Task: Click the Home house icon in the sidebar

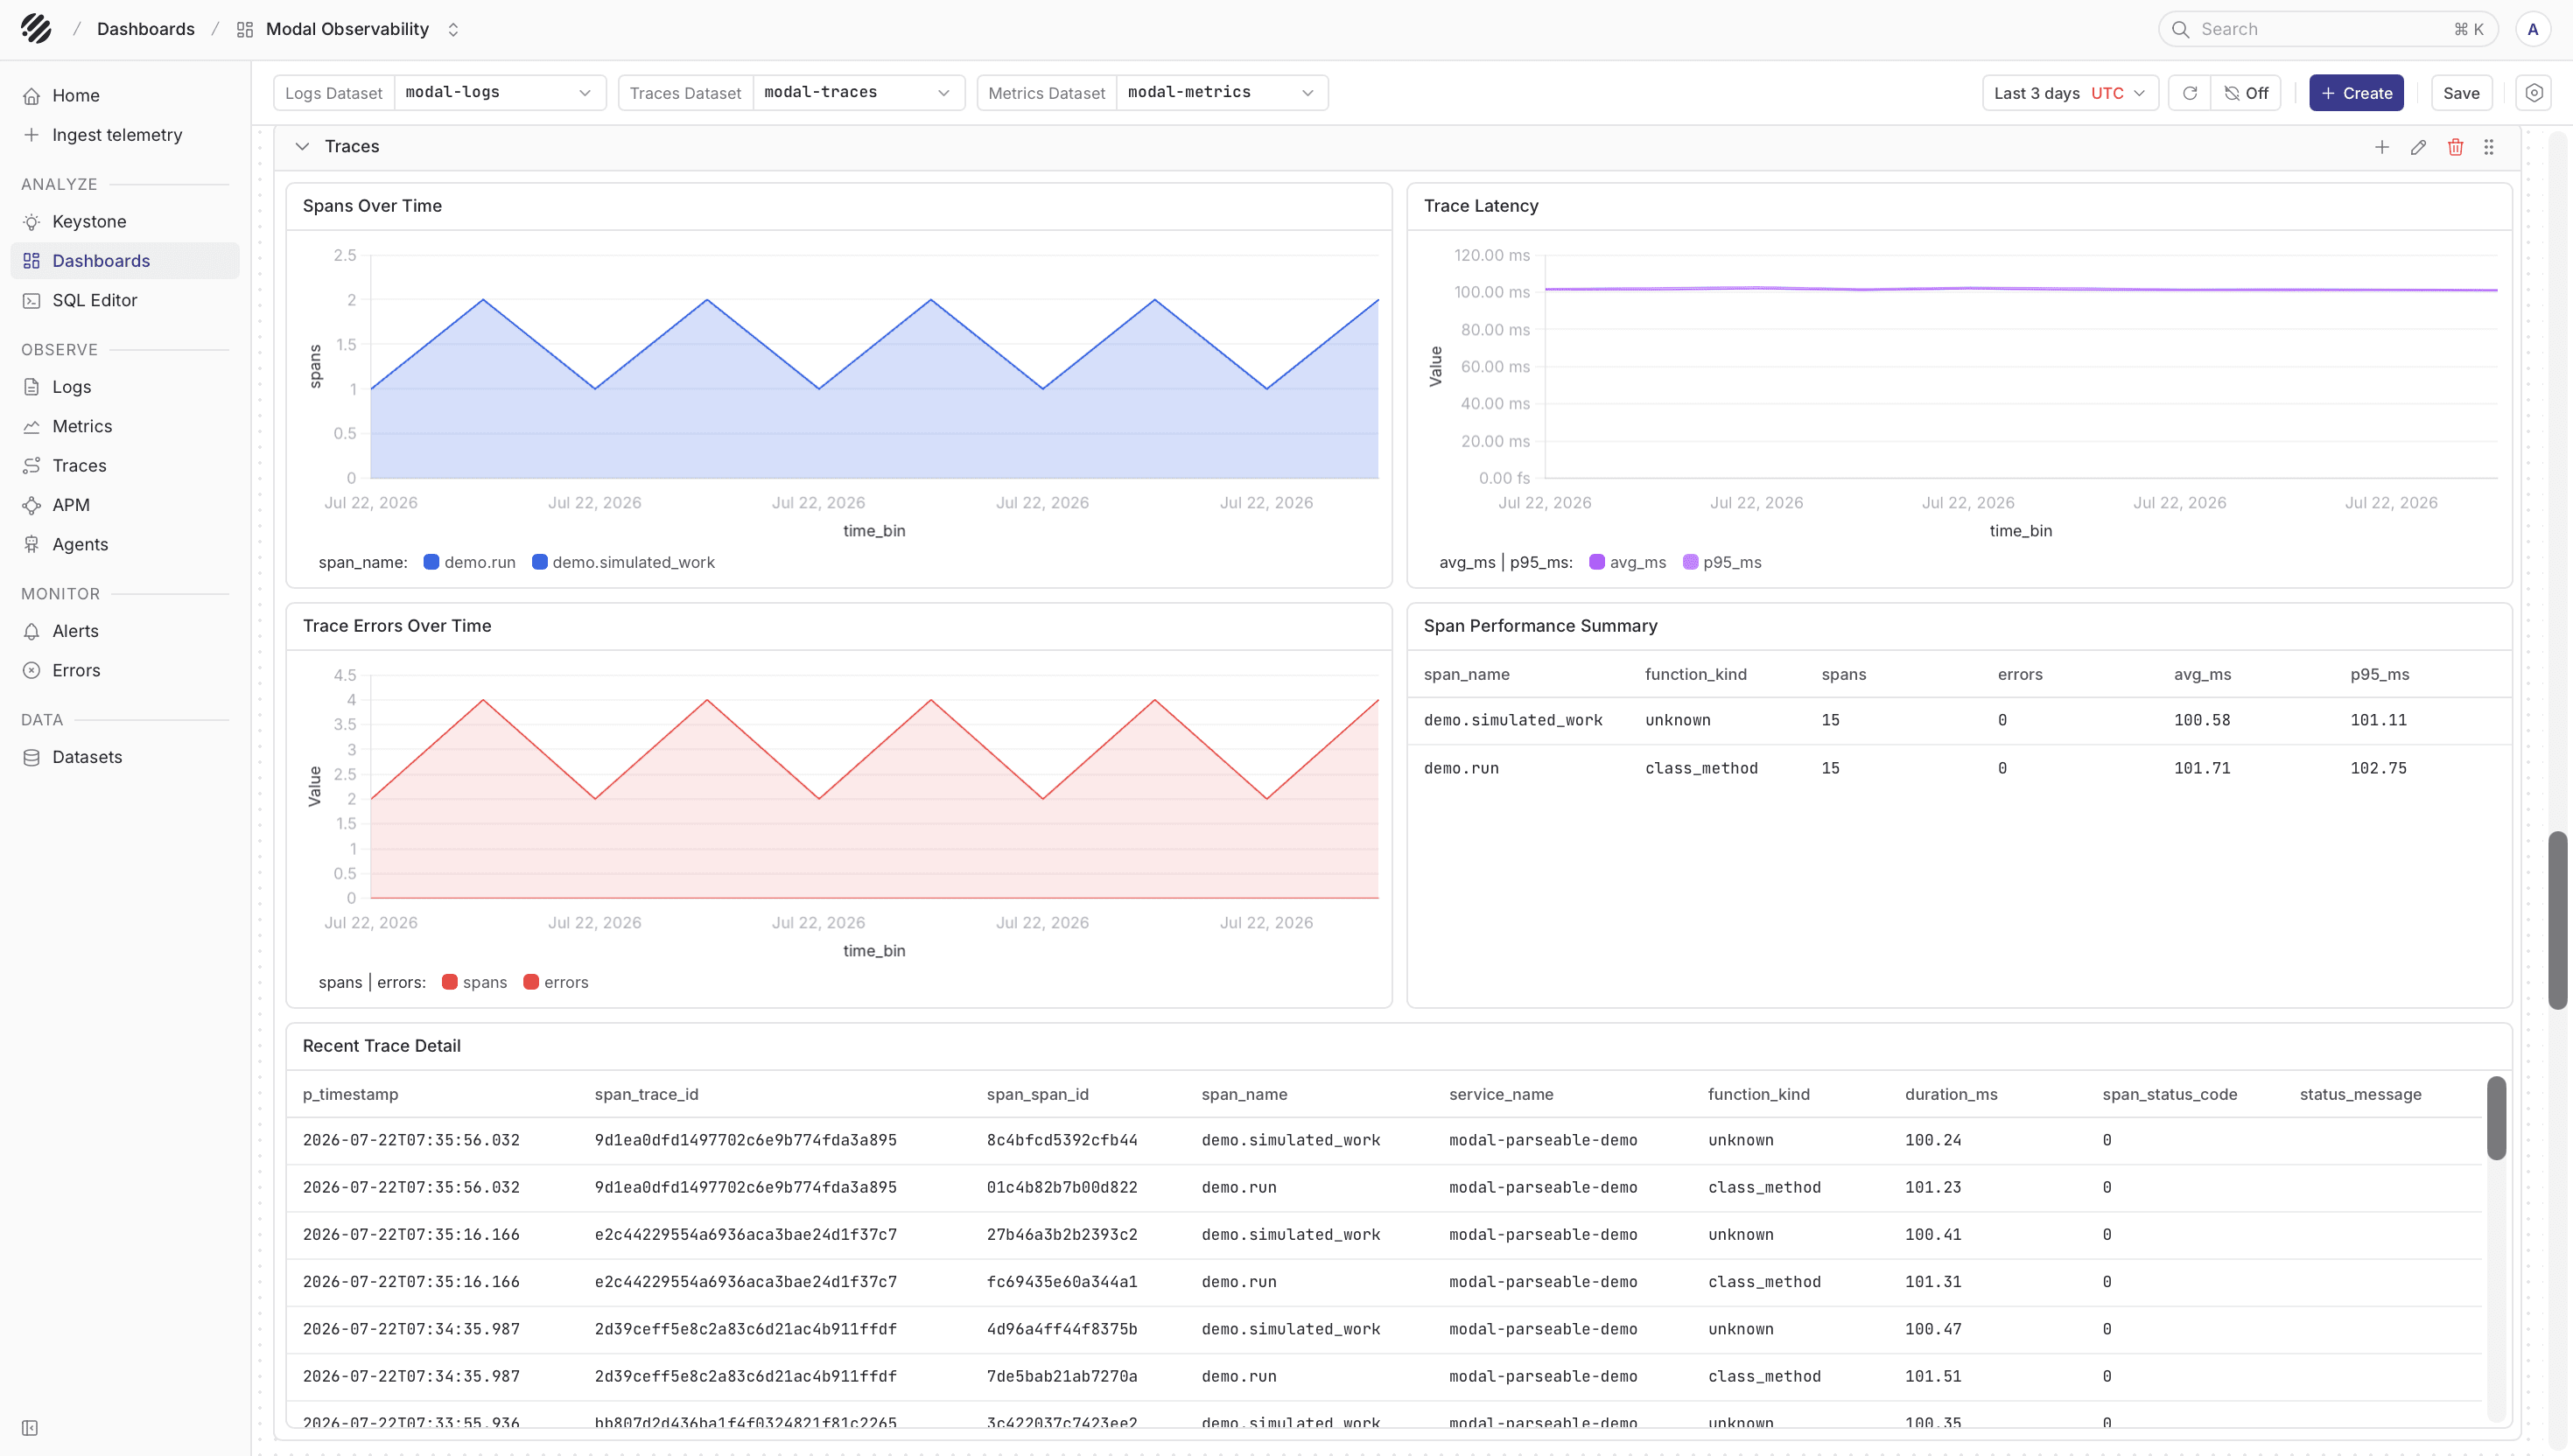Action: (x=32, y=96)
